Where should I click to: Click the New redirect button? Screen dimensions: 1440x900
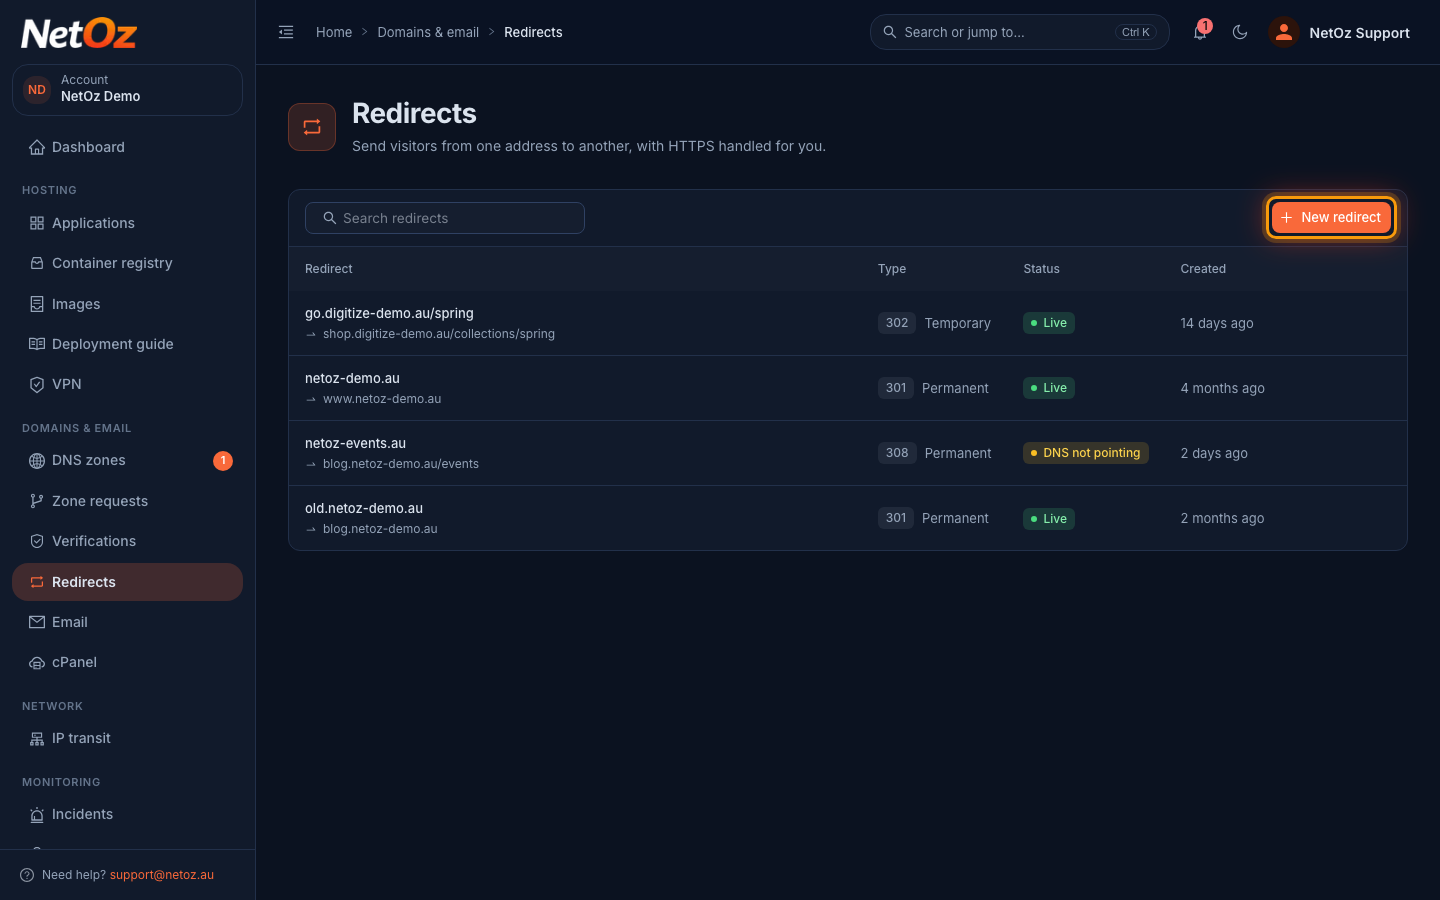point(1331,217)
